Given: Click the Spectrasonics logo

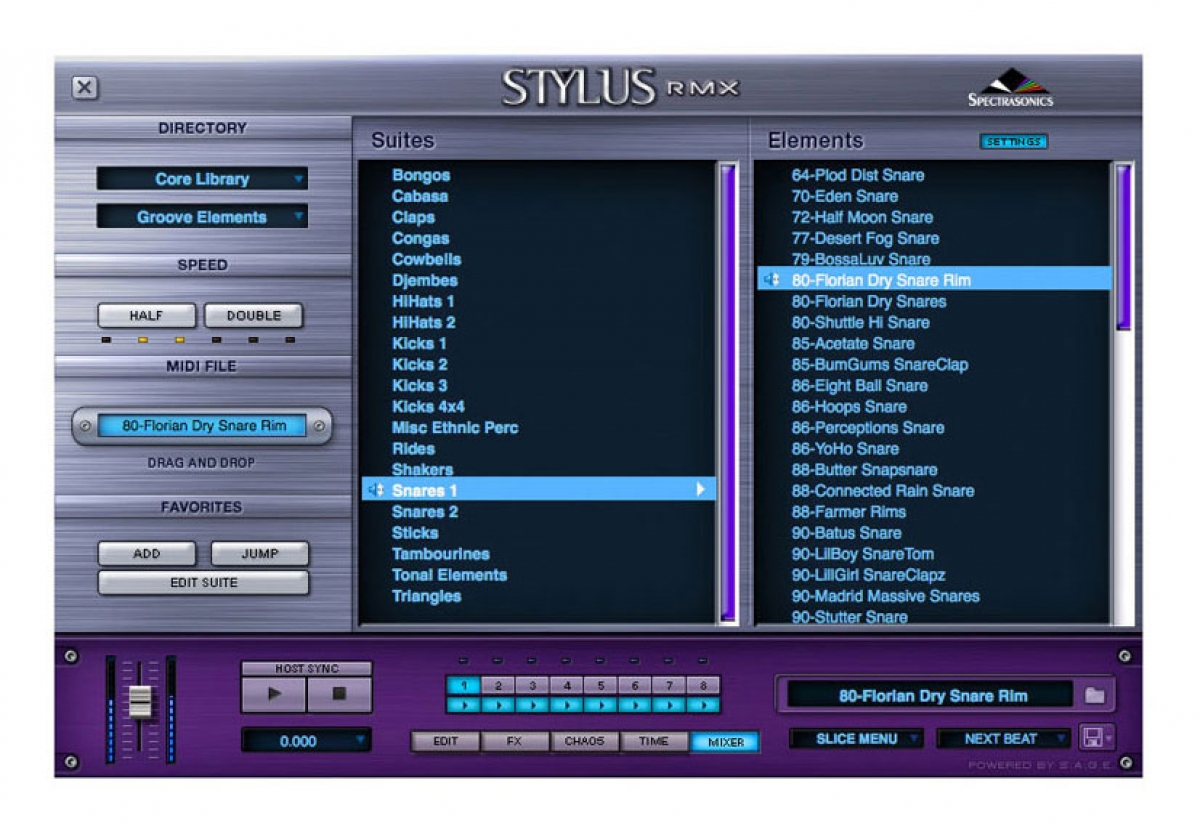Looking at the screenshot, I should (x=1010, y=87).
